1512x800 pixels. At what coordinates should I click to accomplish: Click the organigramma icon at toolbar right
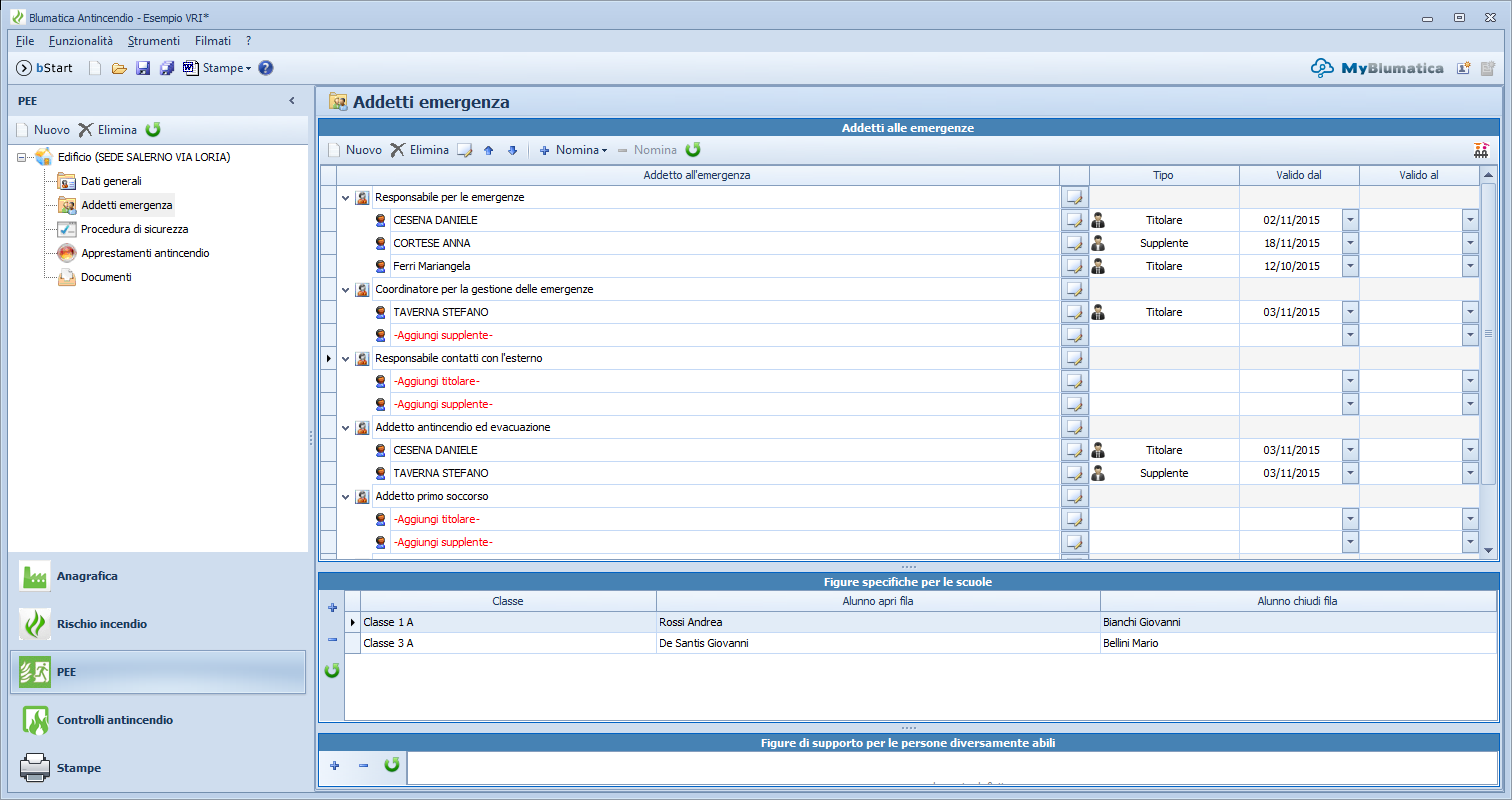click(1481, 150)
